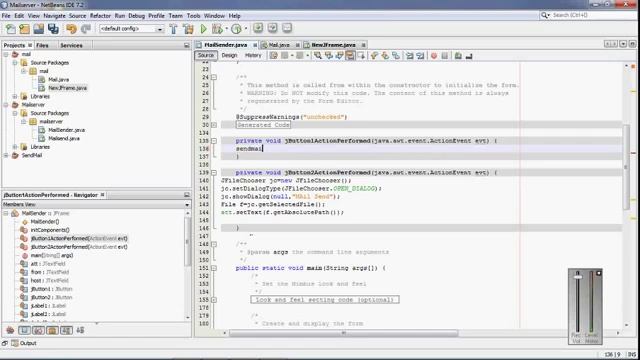Switch to History view
The image size is (640, 360).
click(x=253, y=55)
